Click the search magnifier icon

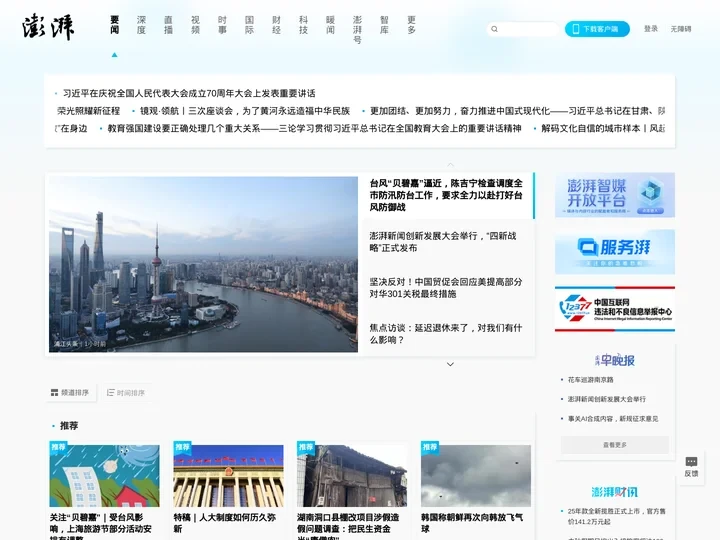point(495,29)
